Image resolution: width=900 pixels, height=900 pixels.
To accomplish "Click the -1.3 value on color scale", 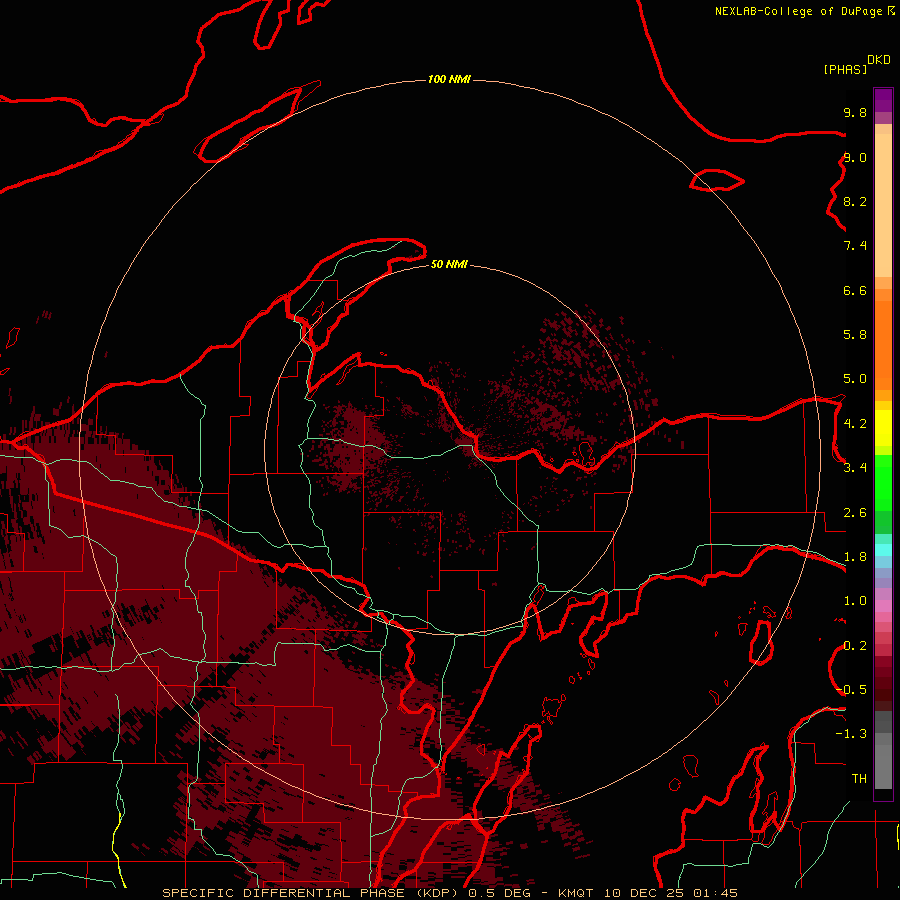I will tap(852, 734).
